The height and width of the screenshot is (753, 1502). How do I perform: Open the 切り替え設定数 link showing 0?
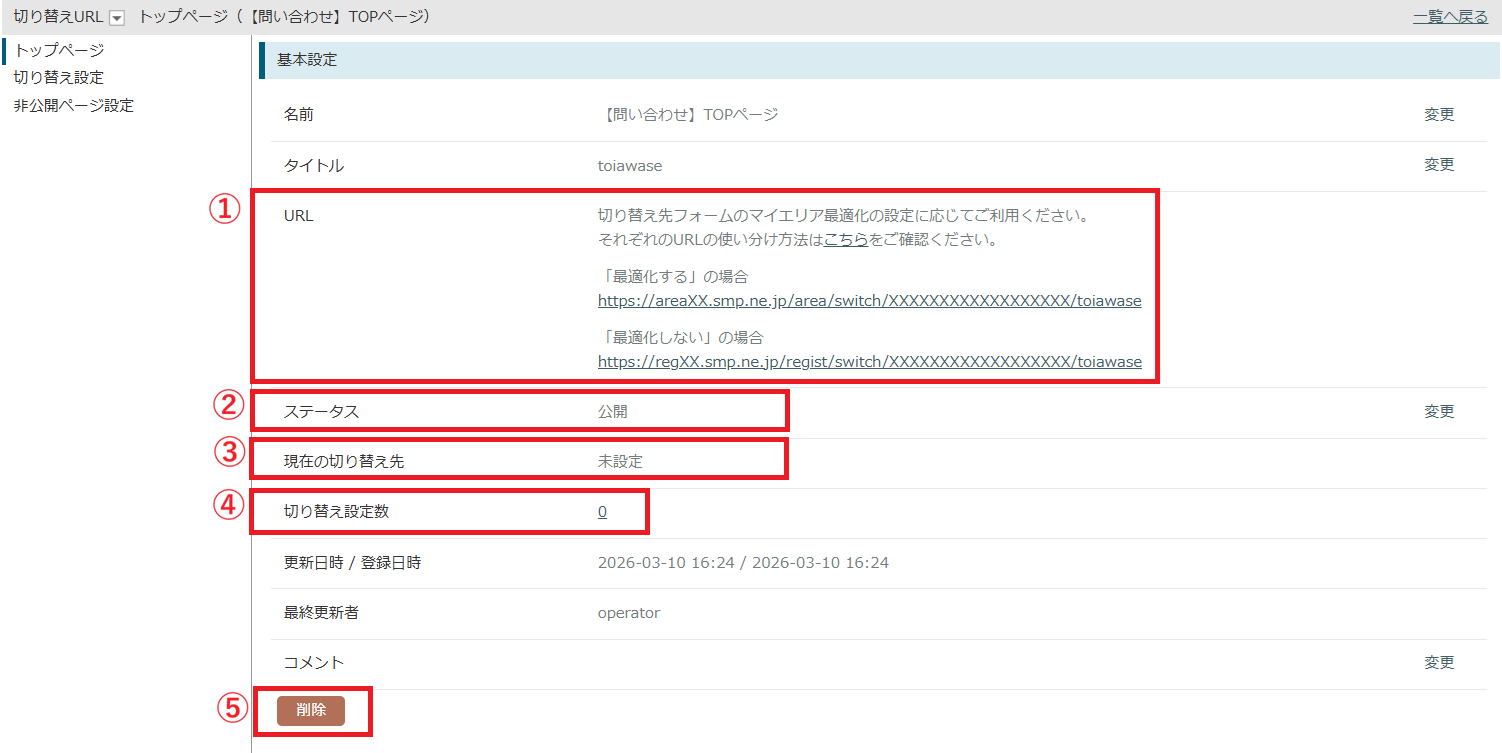tap(602, 512)
